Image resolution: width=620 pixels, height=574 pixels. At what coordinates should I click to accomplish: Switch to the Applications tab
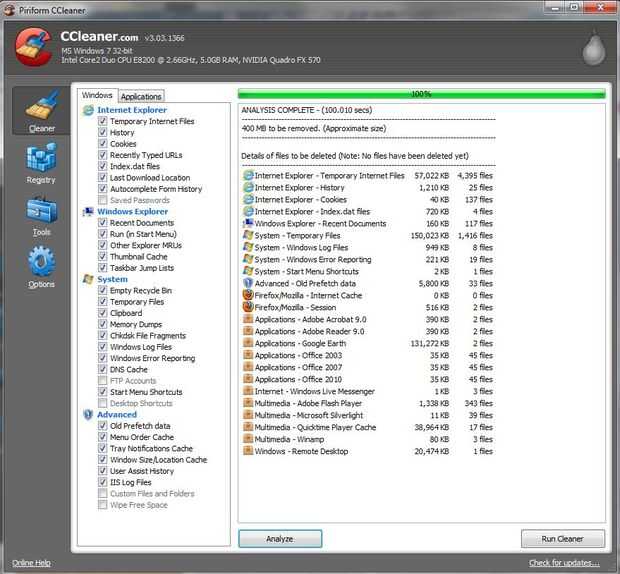click(x=141, y=96)
